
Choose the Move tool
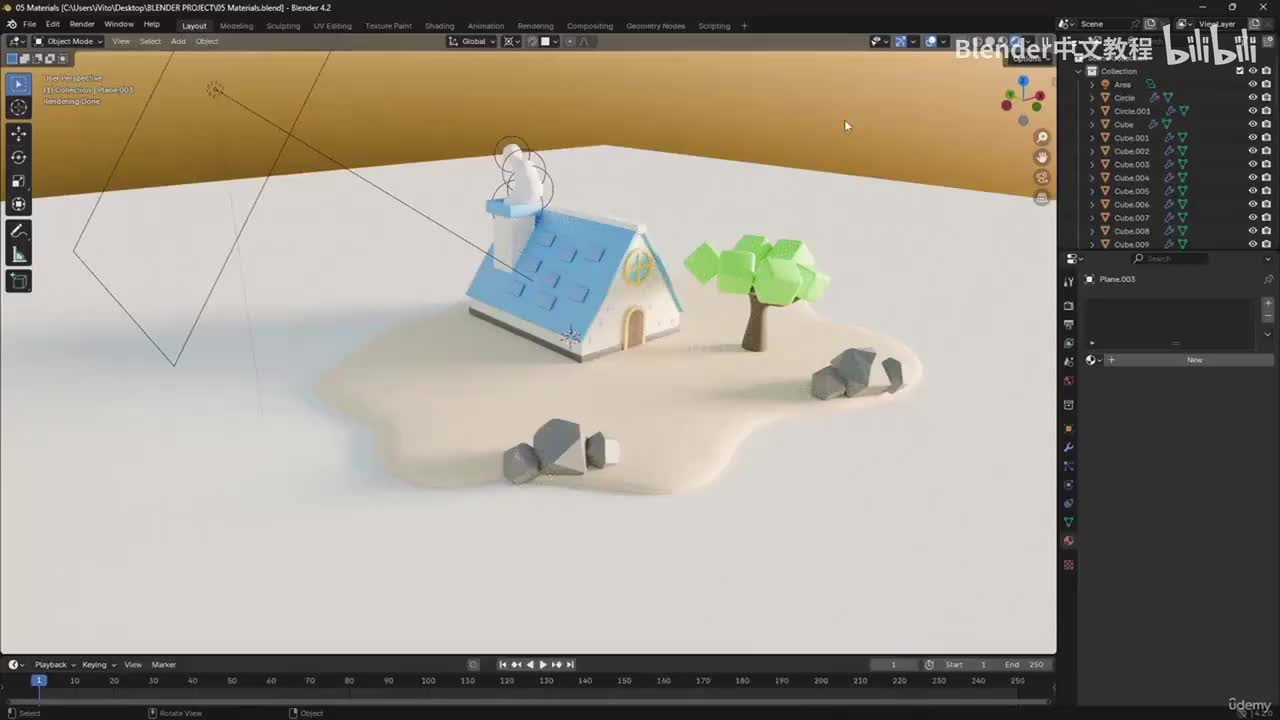coord(19,134)
